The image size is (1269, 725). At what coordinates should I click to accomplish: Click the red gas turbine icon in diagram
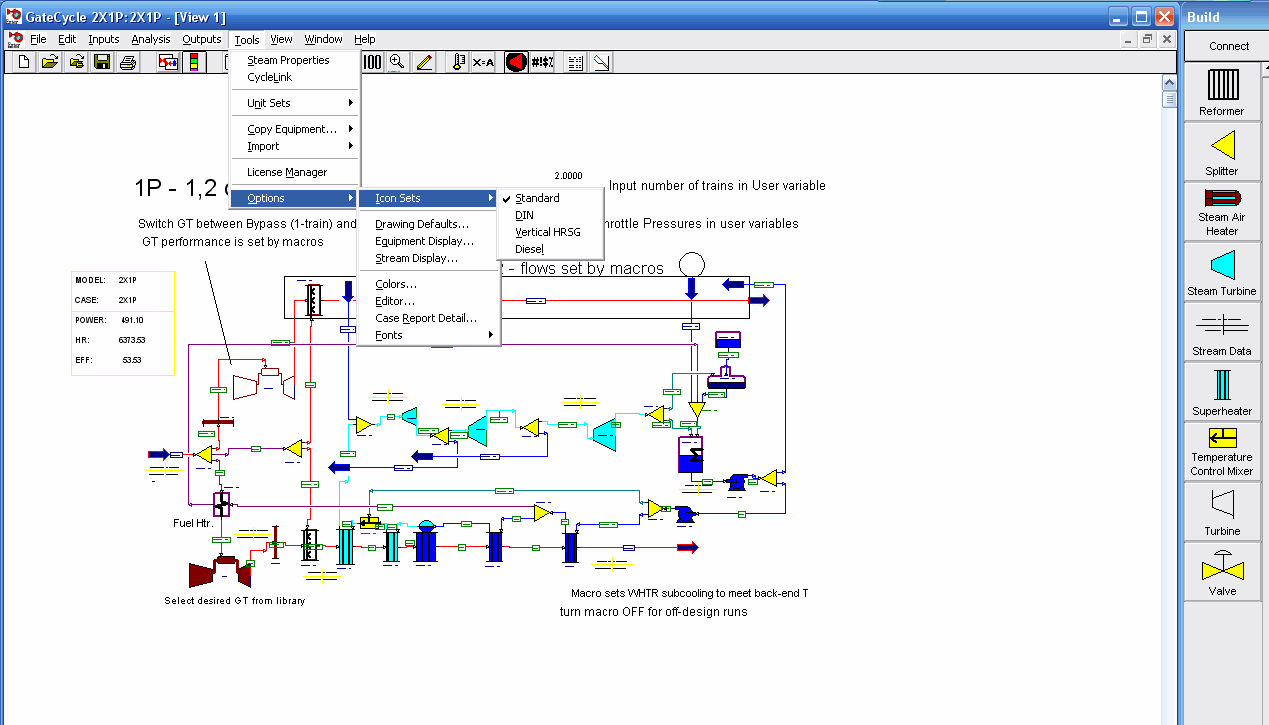pyautogui.click(x=220, y=572)
